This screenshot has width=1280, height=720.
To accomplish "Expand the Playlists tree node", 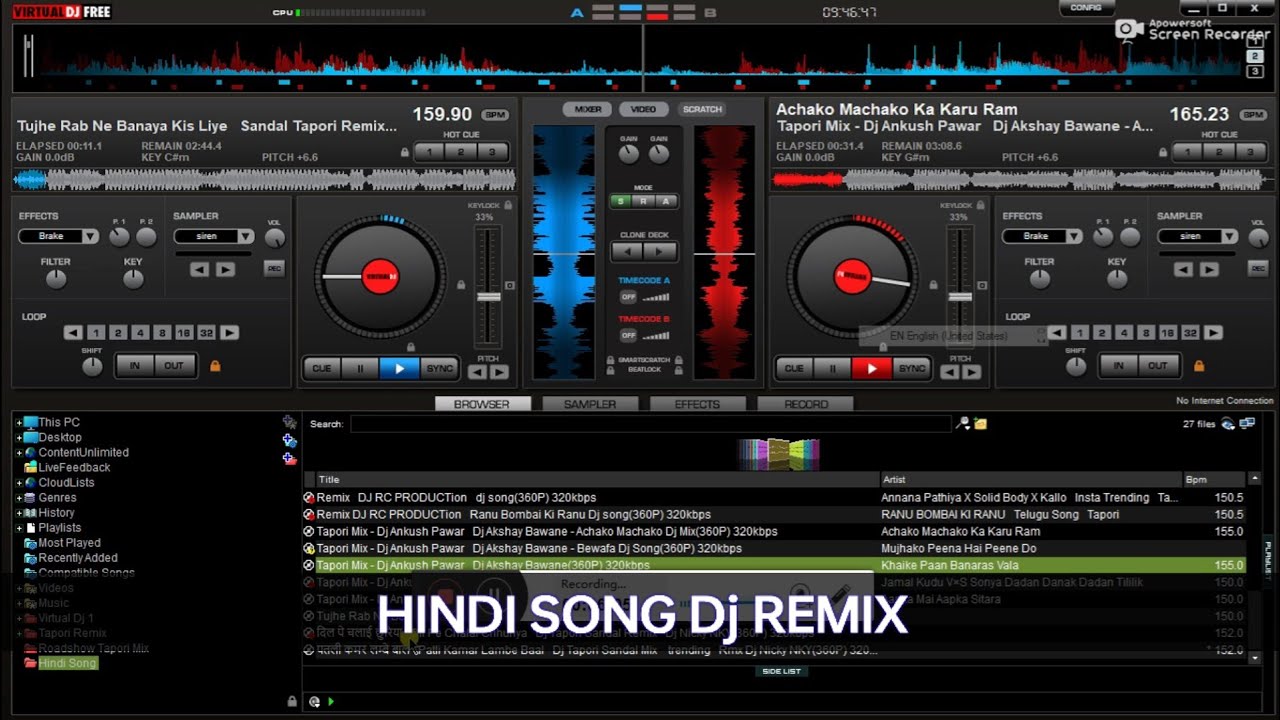I will tap(19, 528).
